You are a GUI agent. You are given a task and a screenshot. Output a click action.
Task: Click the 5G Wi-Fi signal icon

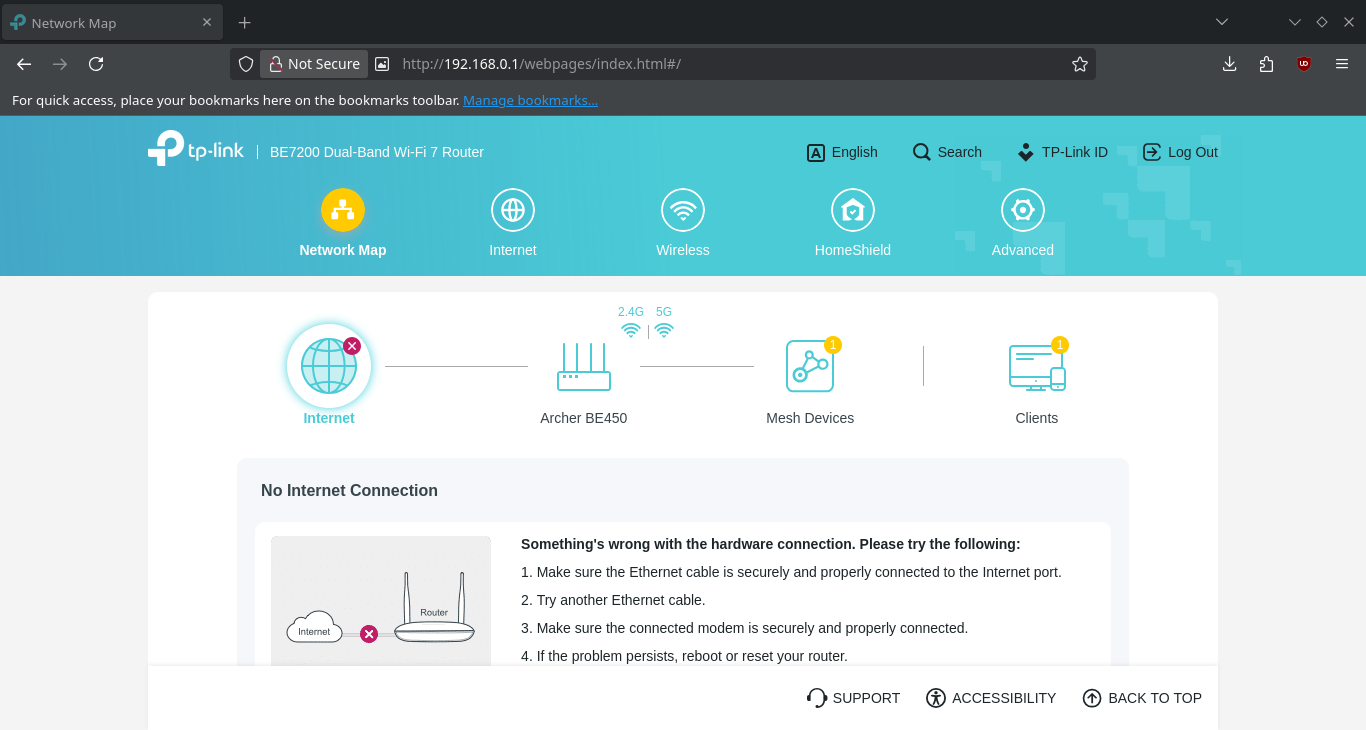click(664, 330)
